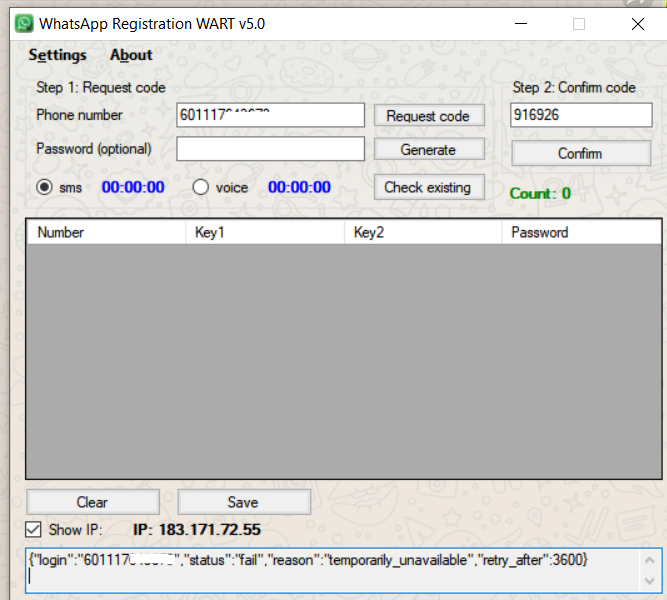Click the sms timer 00:00:00
Screen dimensions: 667x600
(x=133, y=187)
